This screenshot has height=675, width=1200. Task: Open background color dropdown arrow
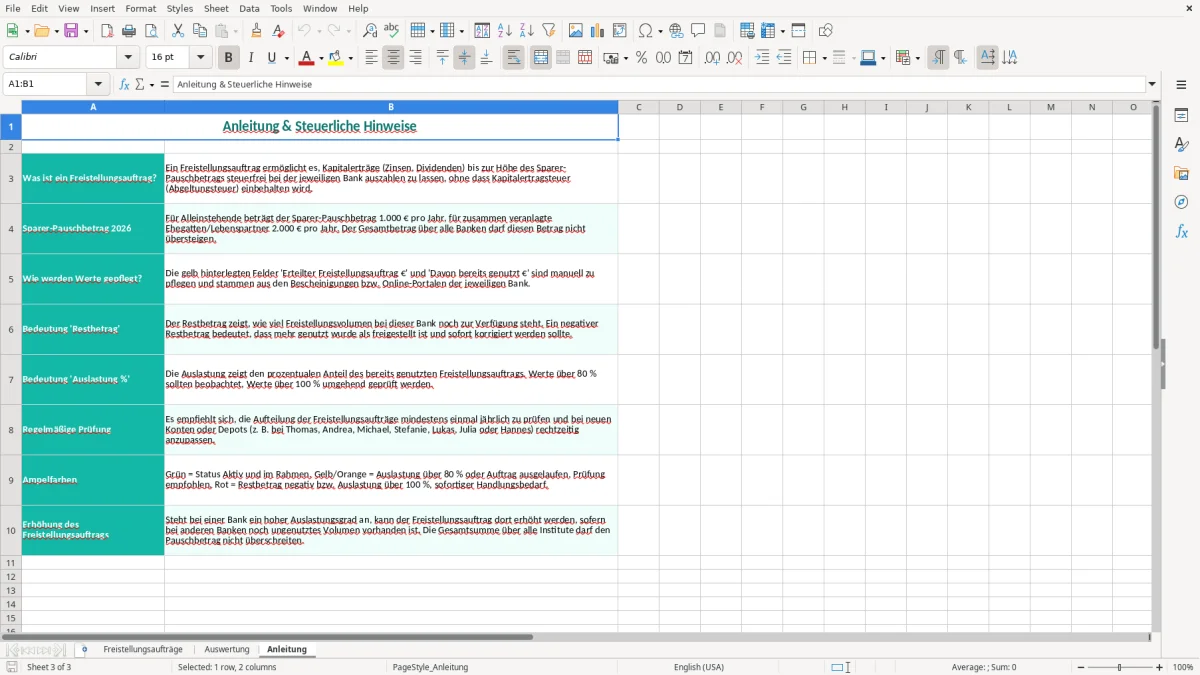pyautogui.click(x=350, y=58)
